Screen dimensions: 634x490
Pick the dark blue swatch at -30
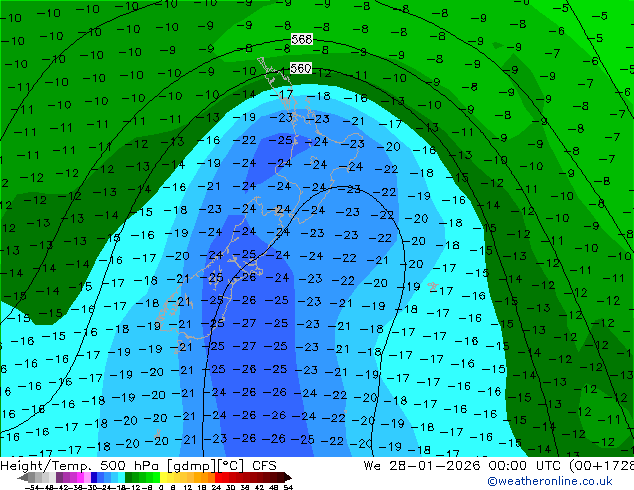coord(94,477)
